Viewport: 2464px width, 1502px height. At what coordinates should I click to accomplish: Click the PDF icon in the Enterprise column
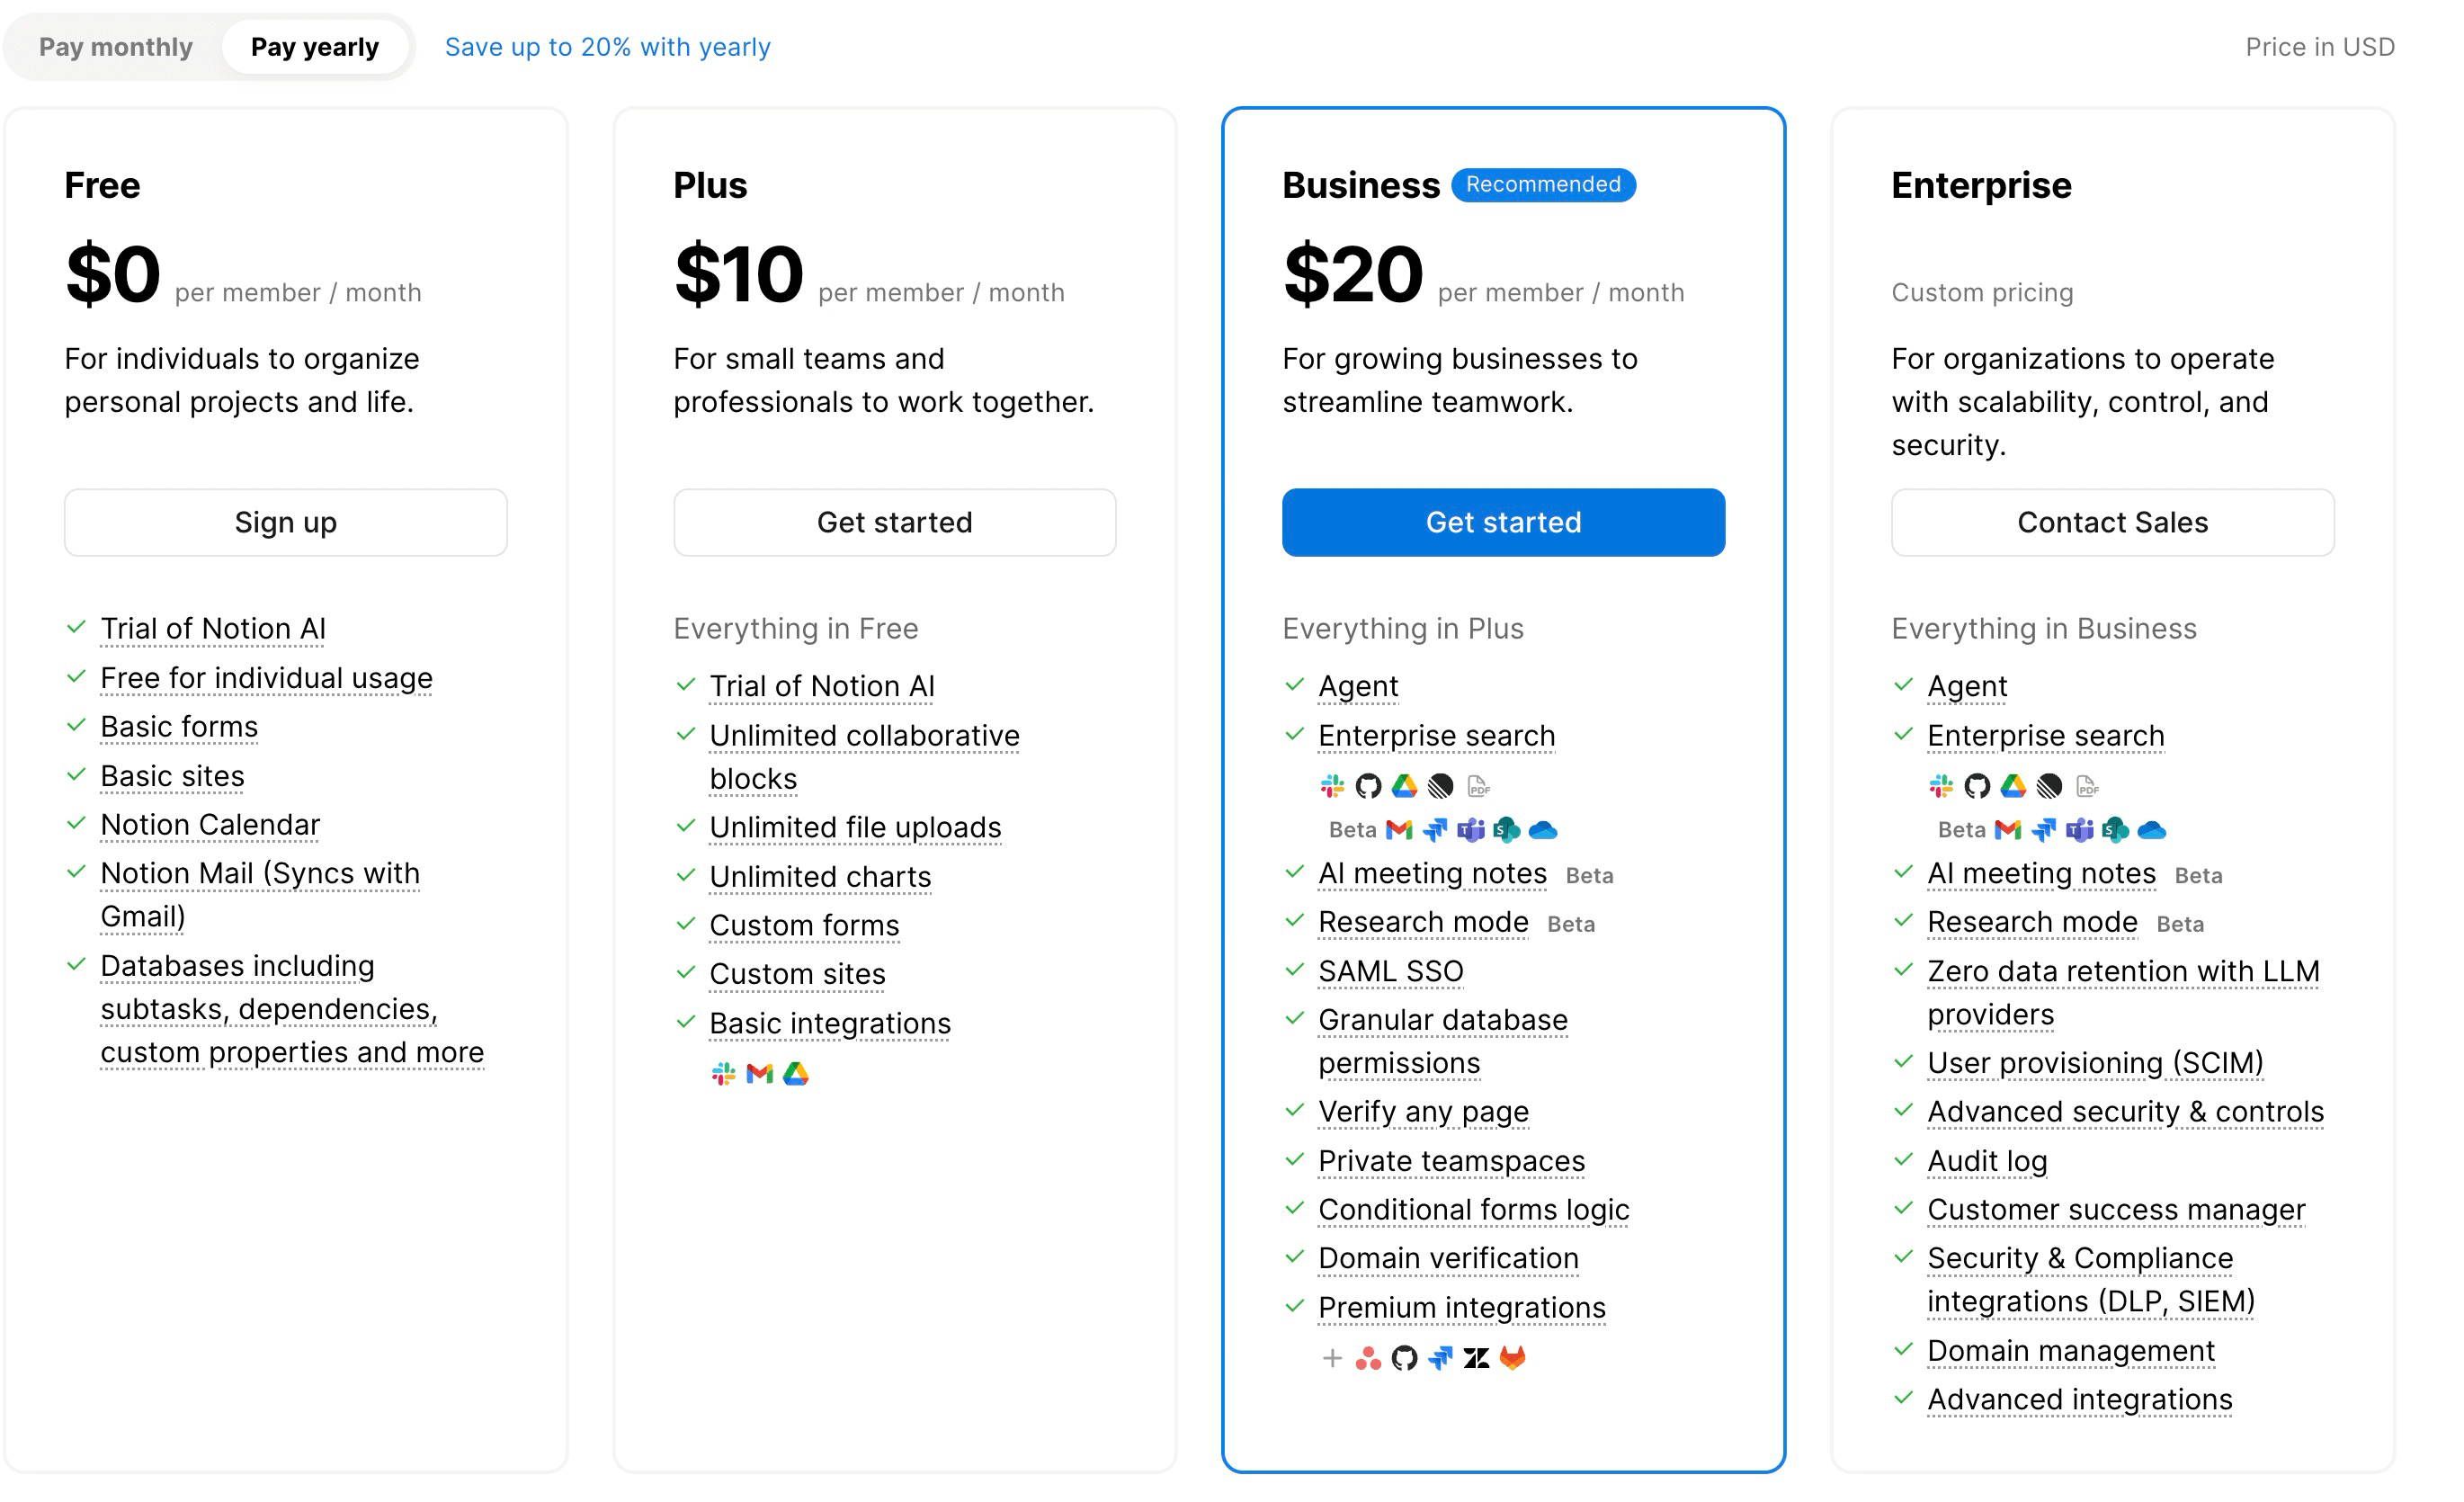[2088, 787]
